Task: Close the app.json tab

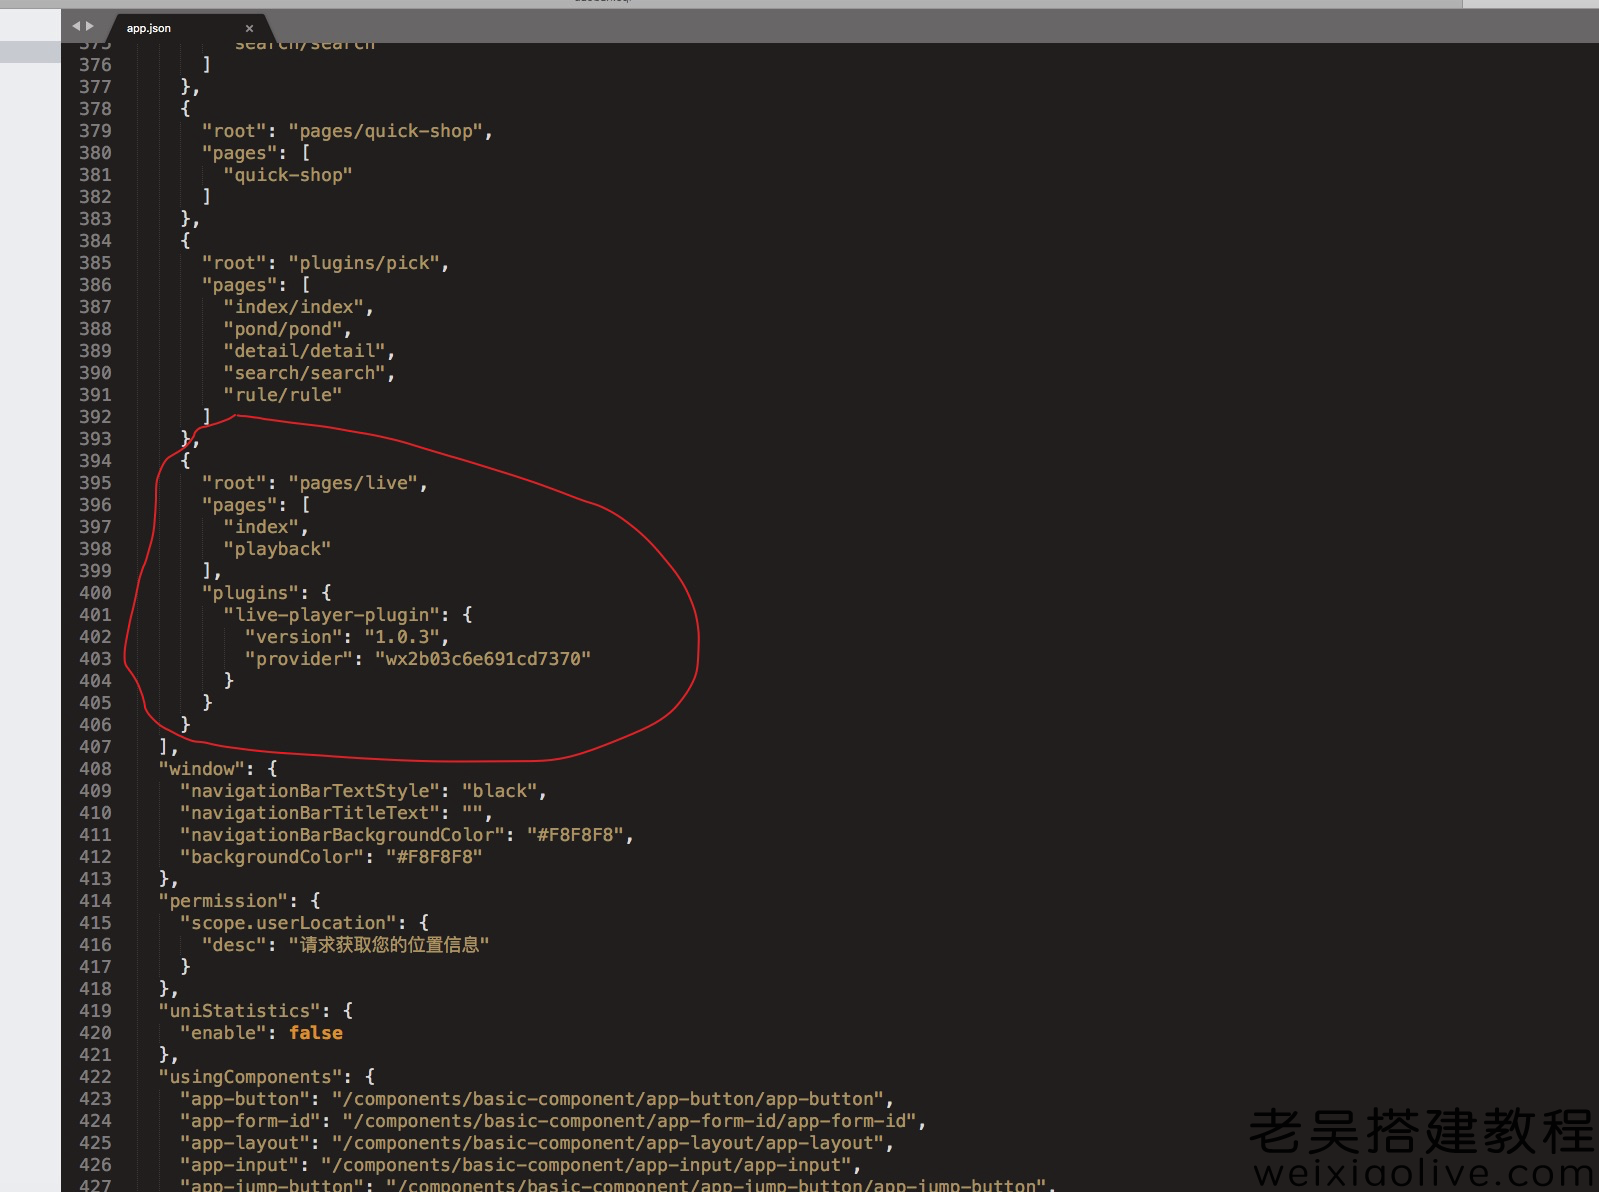Action: pos(249,28)
